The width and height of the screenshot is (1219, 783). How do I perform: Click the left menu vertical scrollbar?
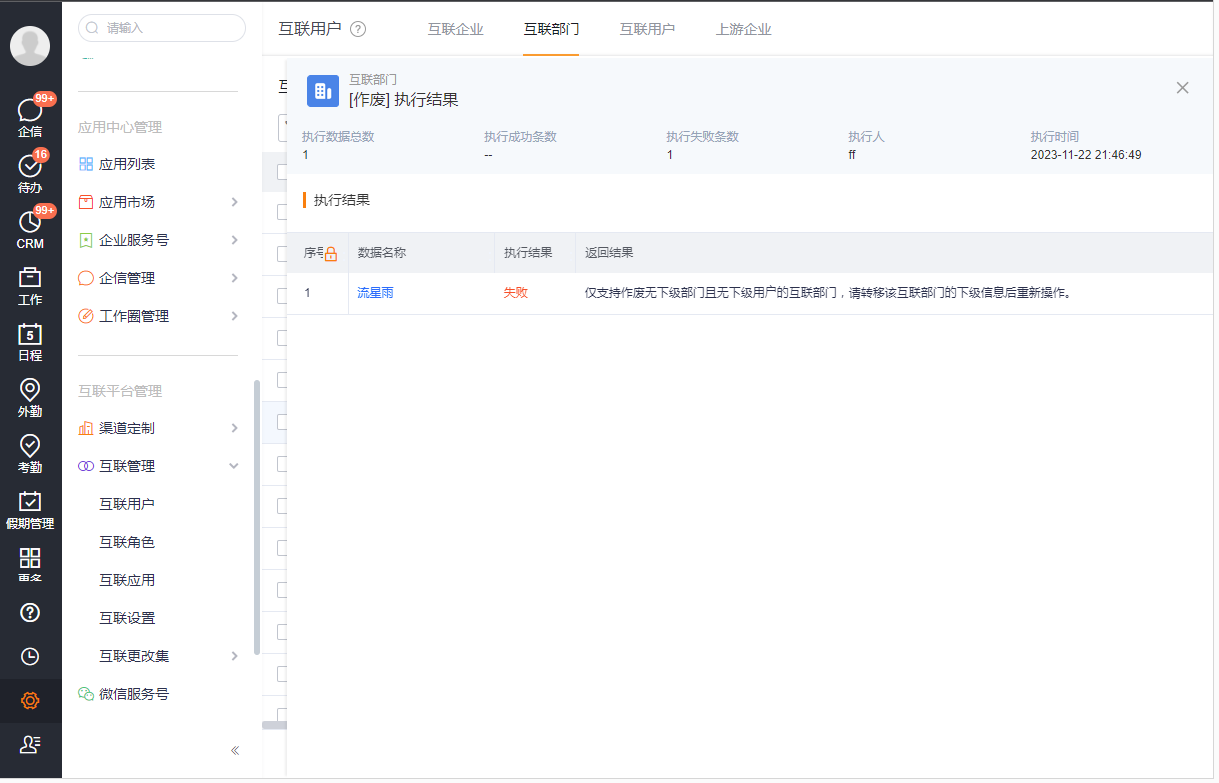[x=257, y=516]
